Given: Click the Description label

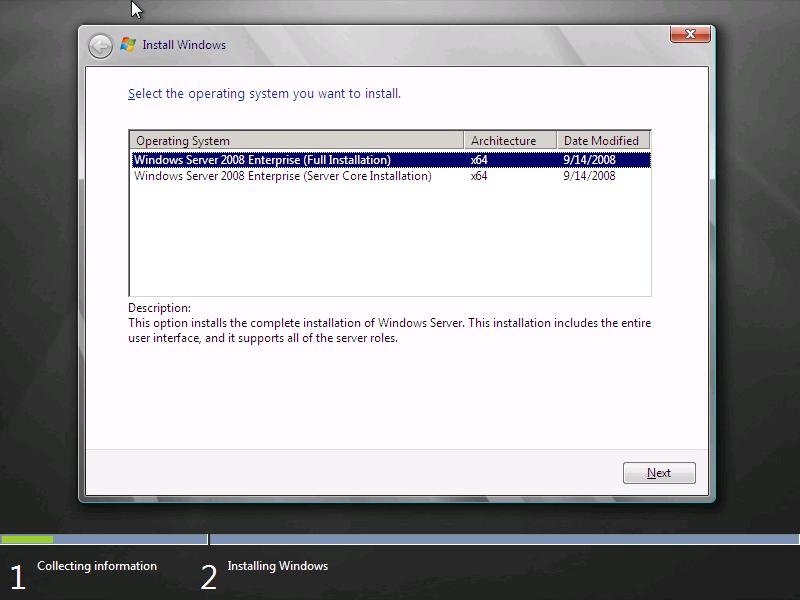Looking at the screenshot, I should pos(159,308).
